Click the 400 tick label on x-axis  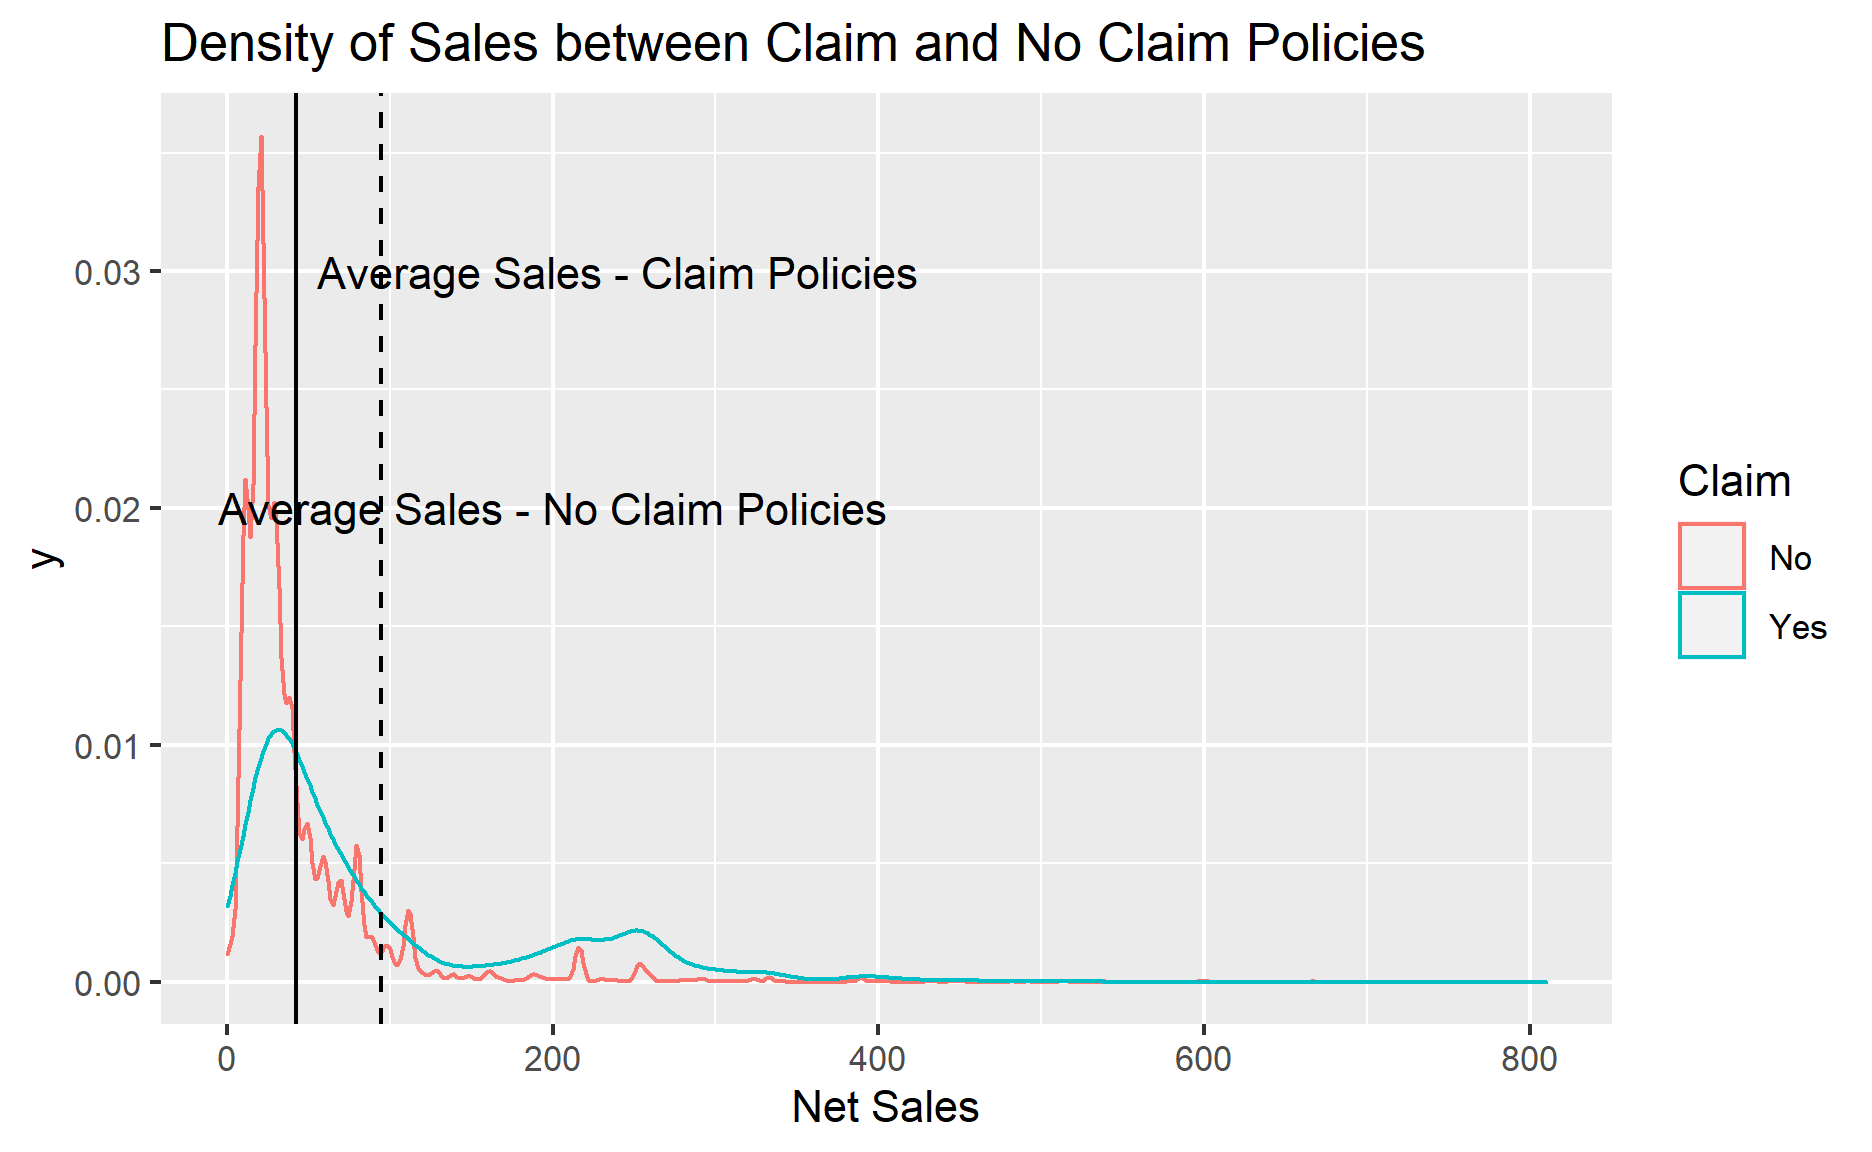tap(877, 1060)
